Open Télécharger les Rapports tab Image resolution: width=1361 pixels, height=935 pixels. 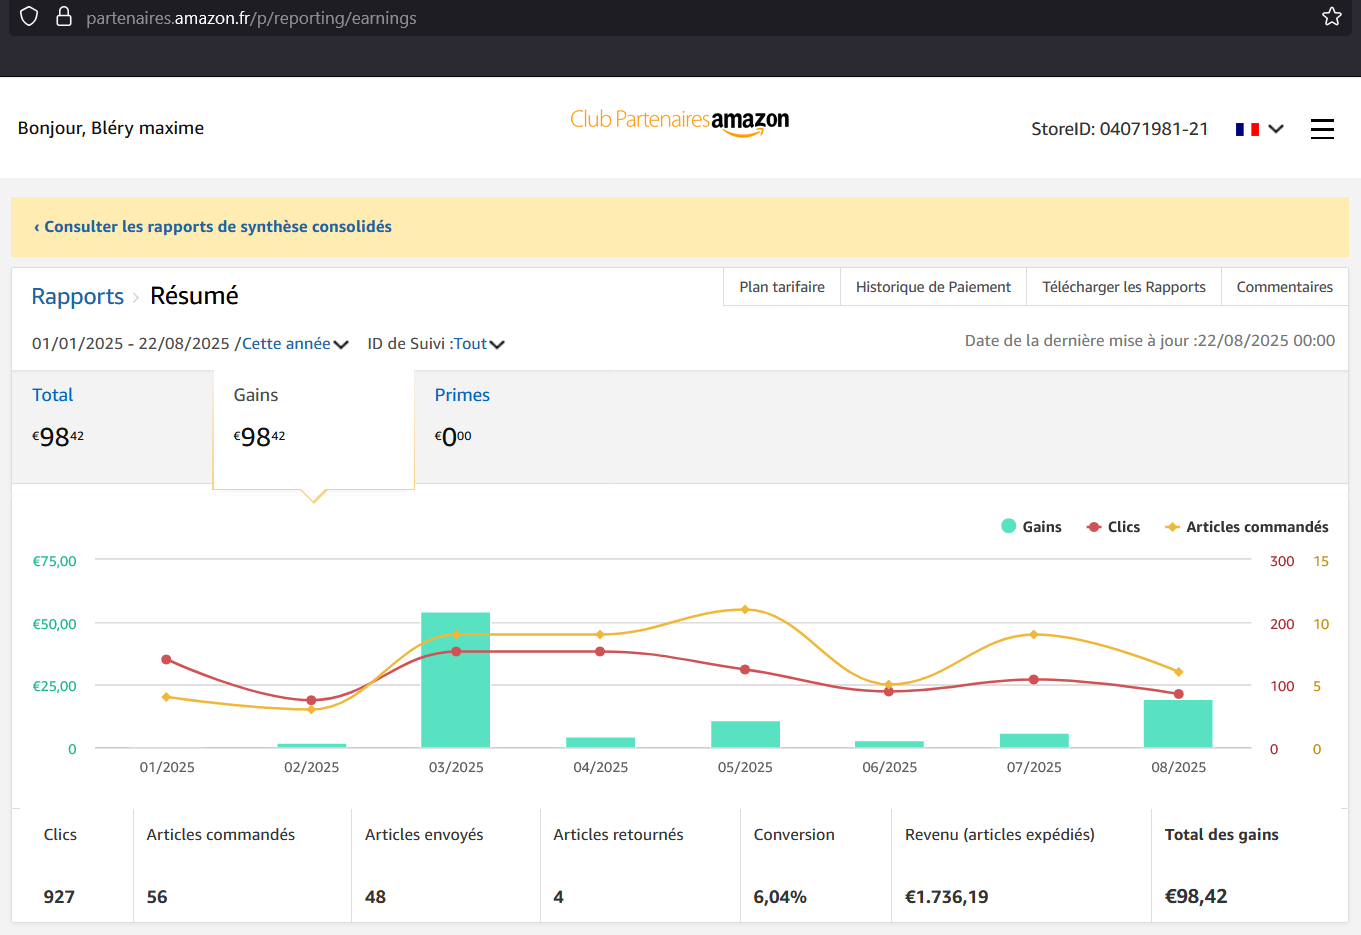[1124, 287]
